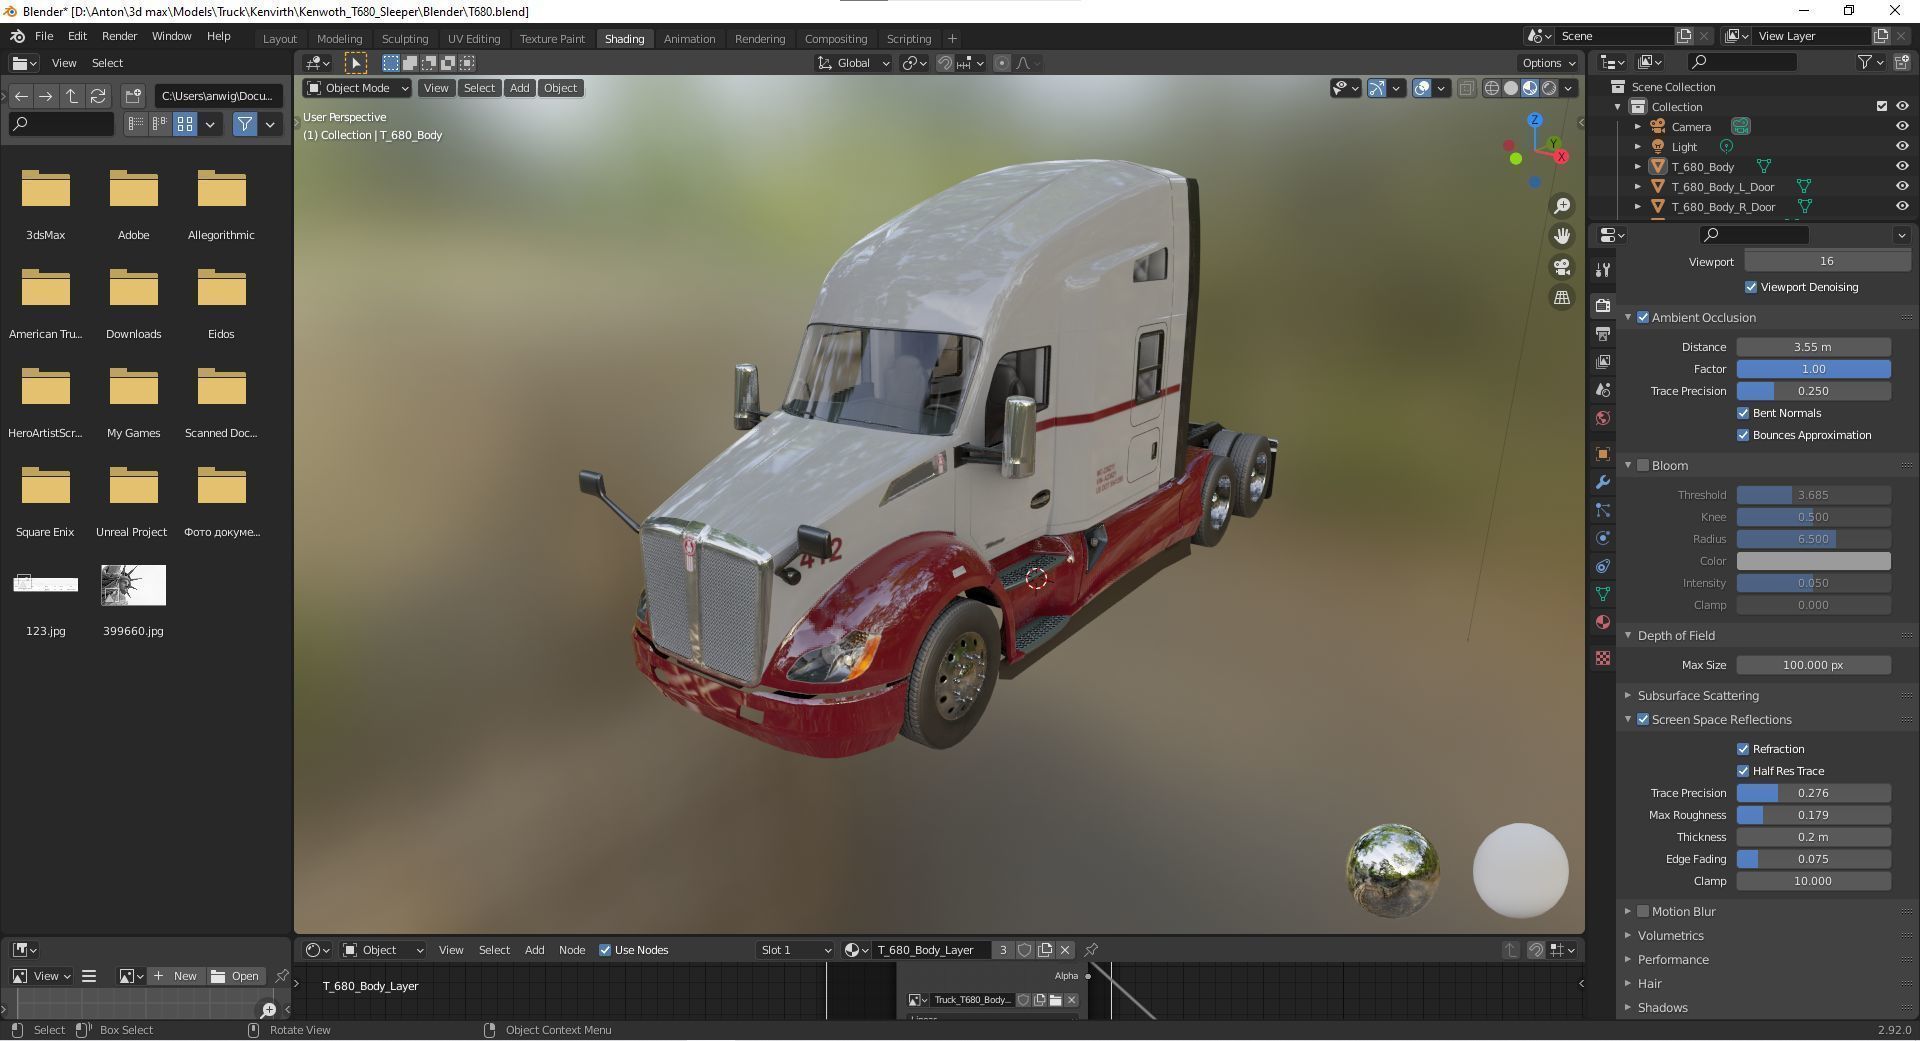Open the Particles properties tab

tap(1603, 510)
